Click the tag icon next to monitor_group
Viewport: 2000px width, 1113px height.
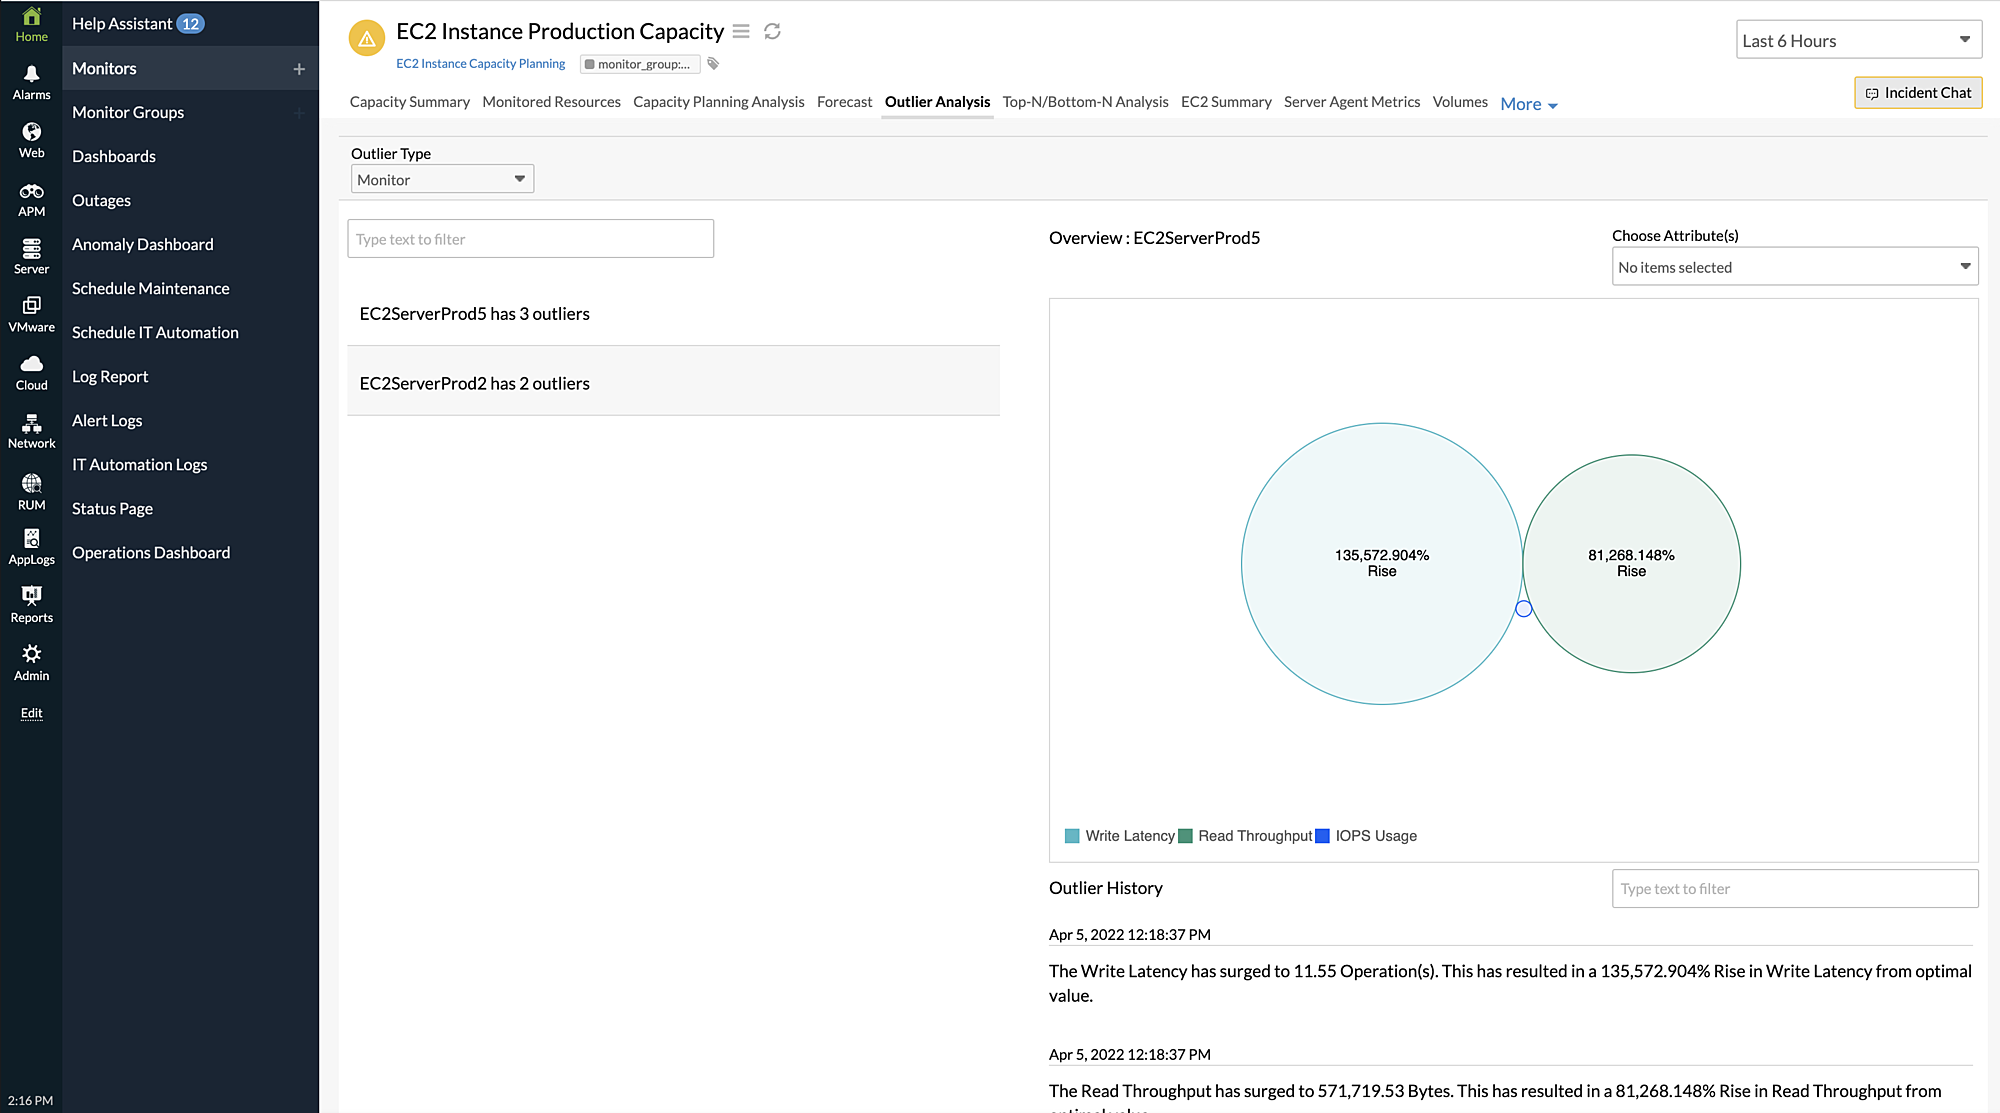[x=712, y=63]
